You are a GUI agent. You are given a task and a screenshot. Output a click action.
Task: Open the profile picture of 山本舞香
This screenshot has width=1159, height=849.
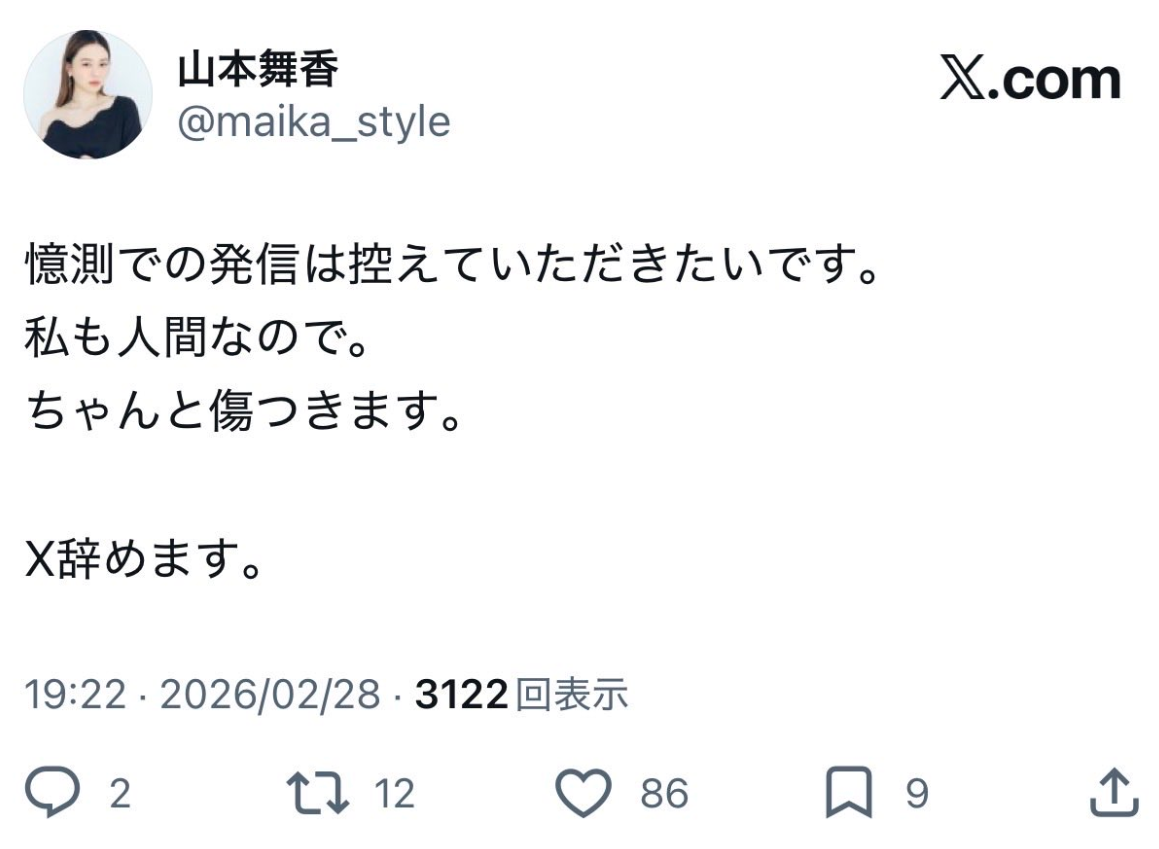click(x=91, y=91)
